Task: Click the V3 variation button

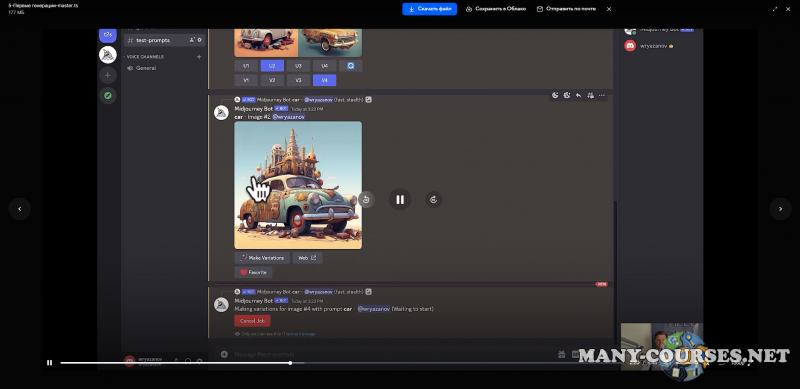Action: [x=298, y=80]
